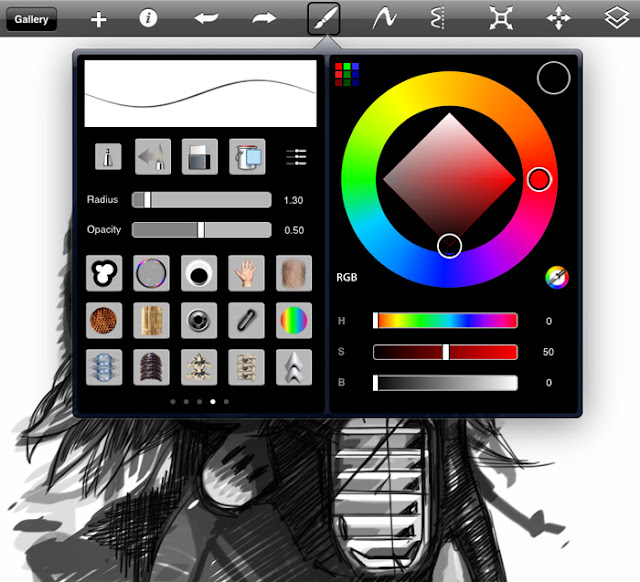Open the layers stack icon
This screenshot has width=640, height=582.
(x=616, y=18)
